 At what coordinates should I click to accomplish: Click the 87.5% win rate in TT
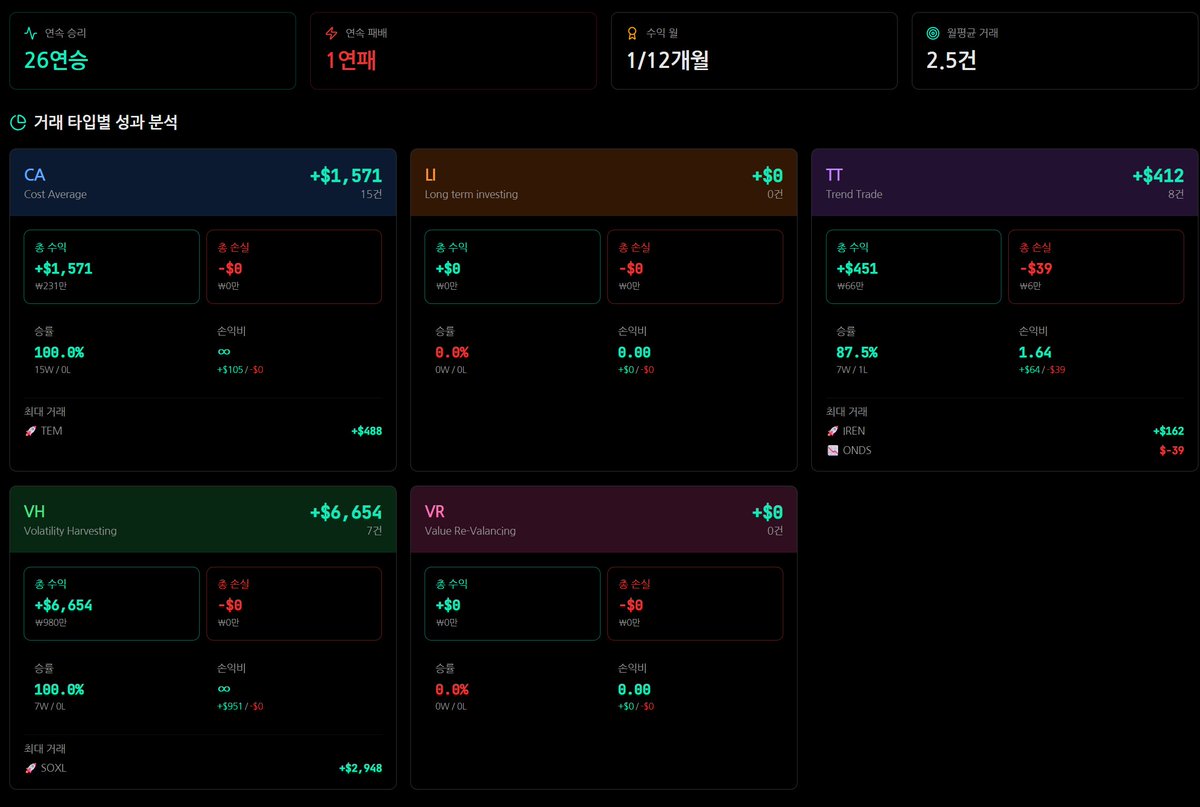coord(857,352)
